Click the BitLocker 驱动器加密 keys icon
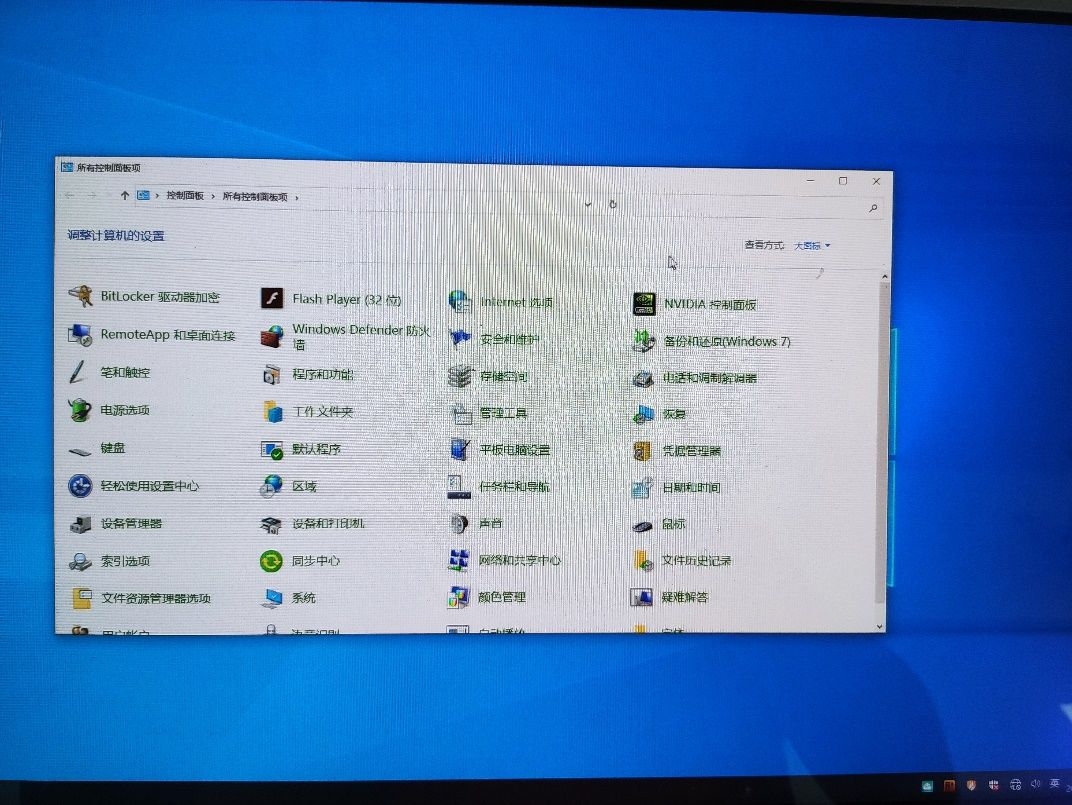The image size is (1072, 805). (x=80, y=296)
